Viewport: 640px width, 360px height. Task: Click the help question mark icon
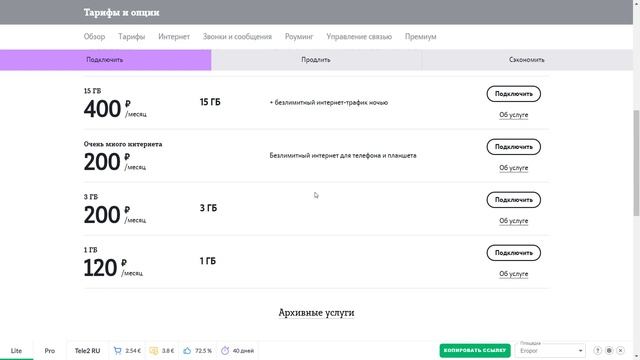point(598,351)
